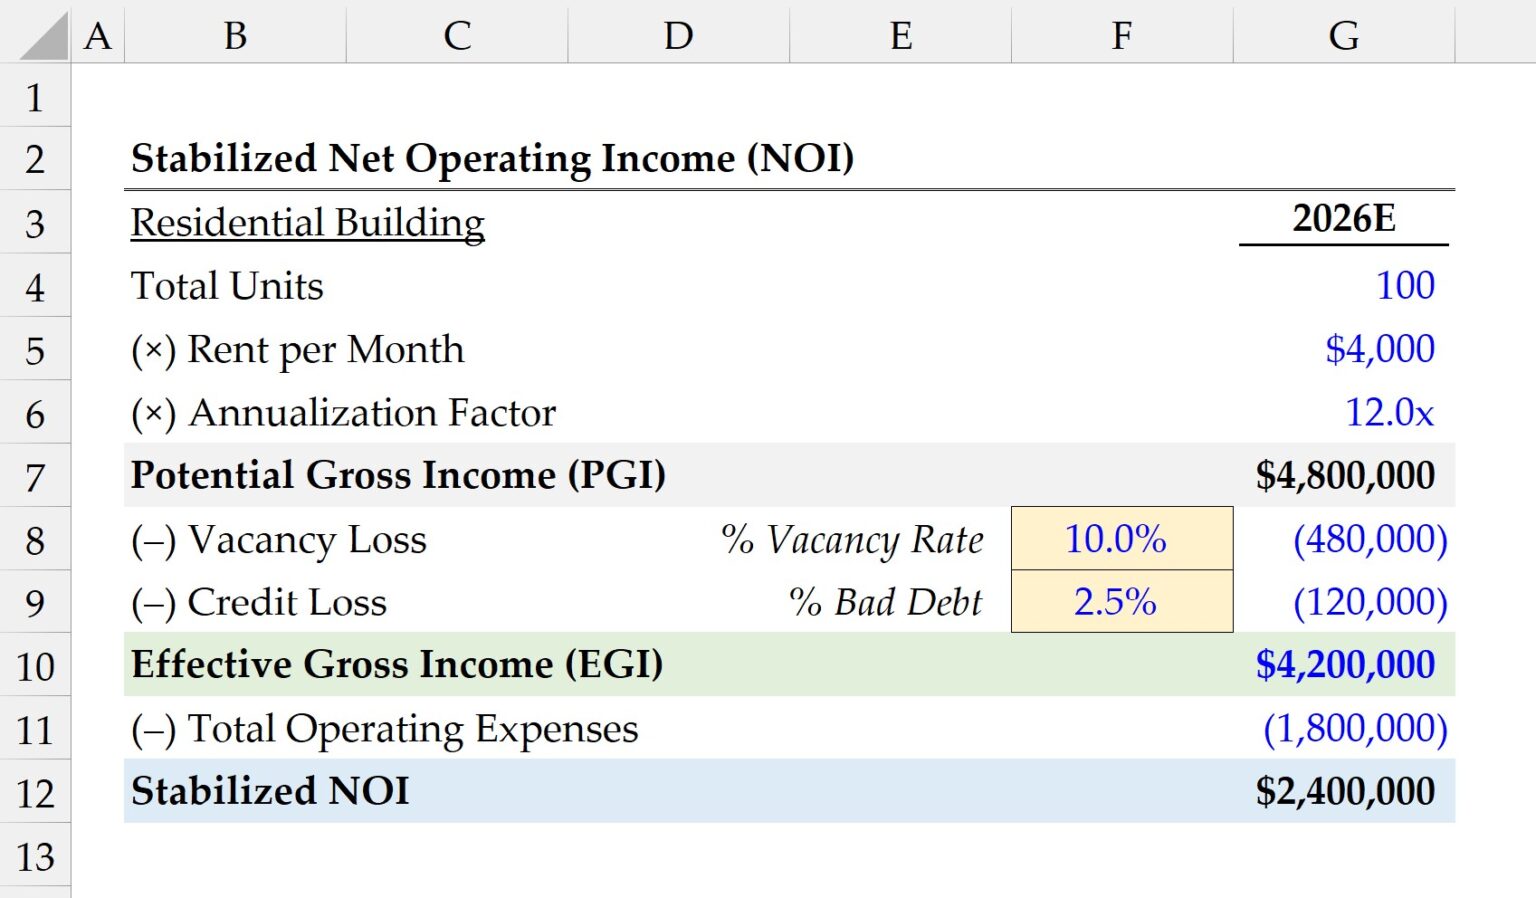Select the $4,200,000 Effective Gross Income cell
This screenshot has height=898, width=1536.
[x=1344, y=665]
